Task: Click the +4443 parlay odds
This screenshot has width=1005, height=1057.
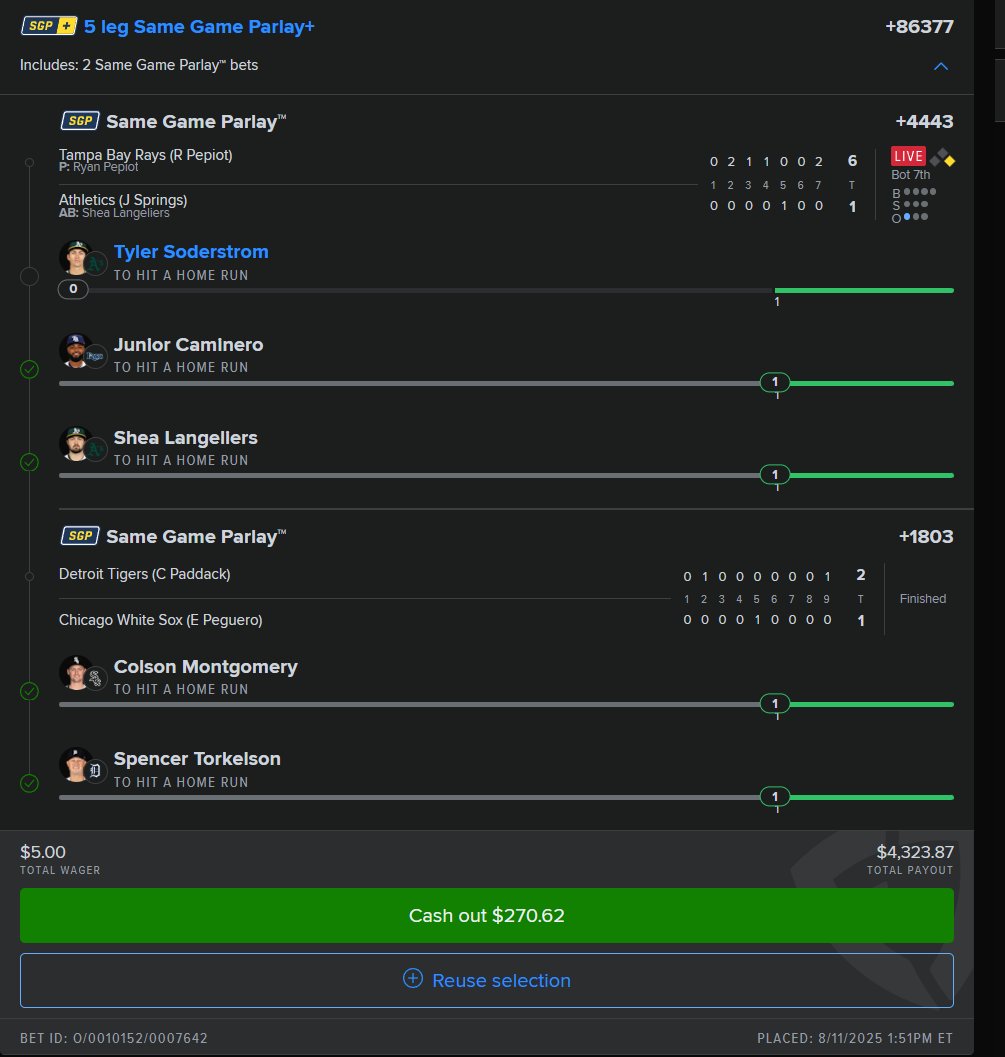Action: point(924,121)
